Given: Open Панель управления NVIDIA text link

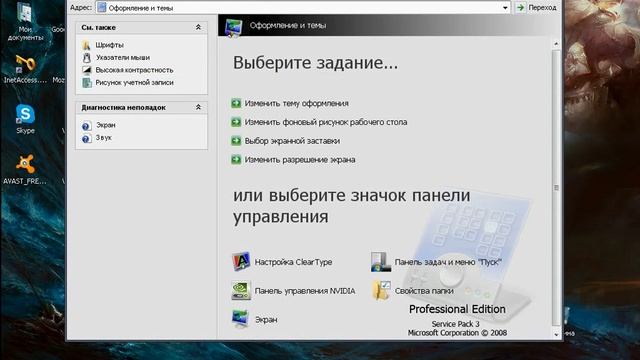Looking at the screenshot, I should [305, 291].
